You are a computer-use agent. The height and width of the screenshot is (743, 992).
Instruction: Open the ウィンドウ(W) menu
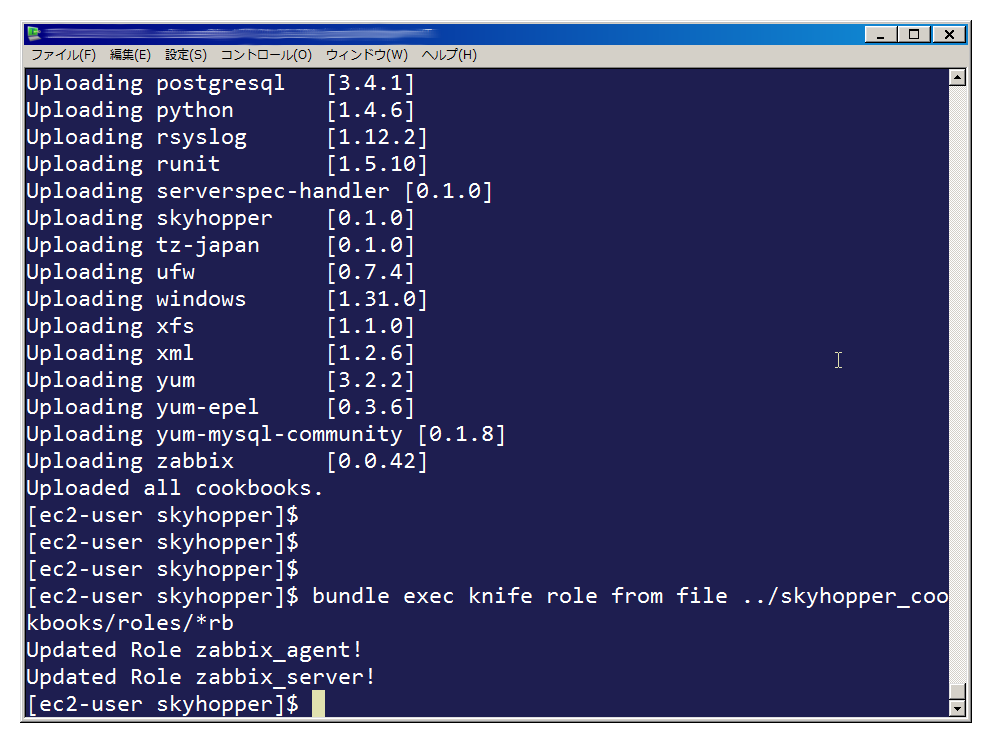click(x=367, y=55)
